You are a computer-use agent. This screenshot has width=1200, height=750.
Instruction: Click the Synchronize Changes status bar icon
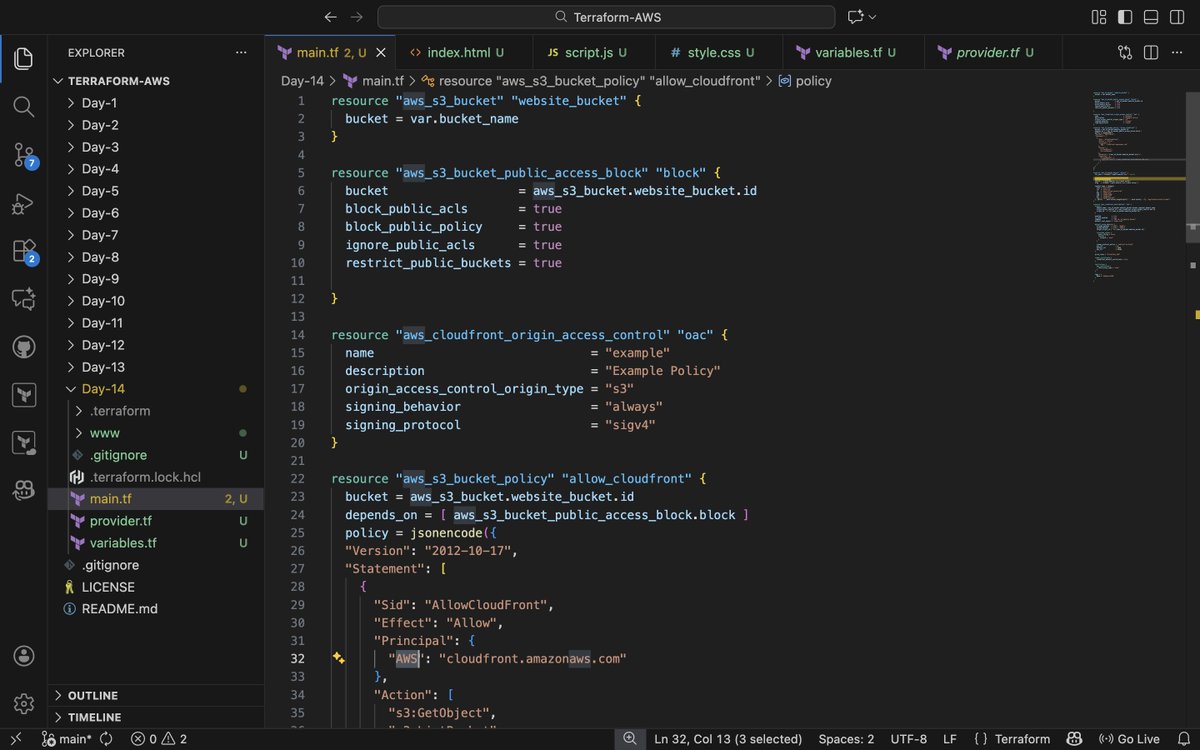click(x=107, y=739)
